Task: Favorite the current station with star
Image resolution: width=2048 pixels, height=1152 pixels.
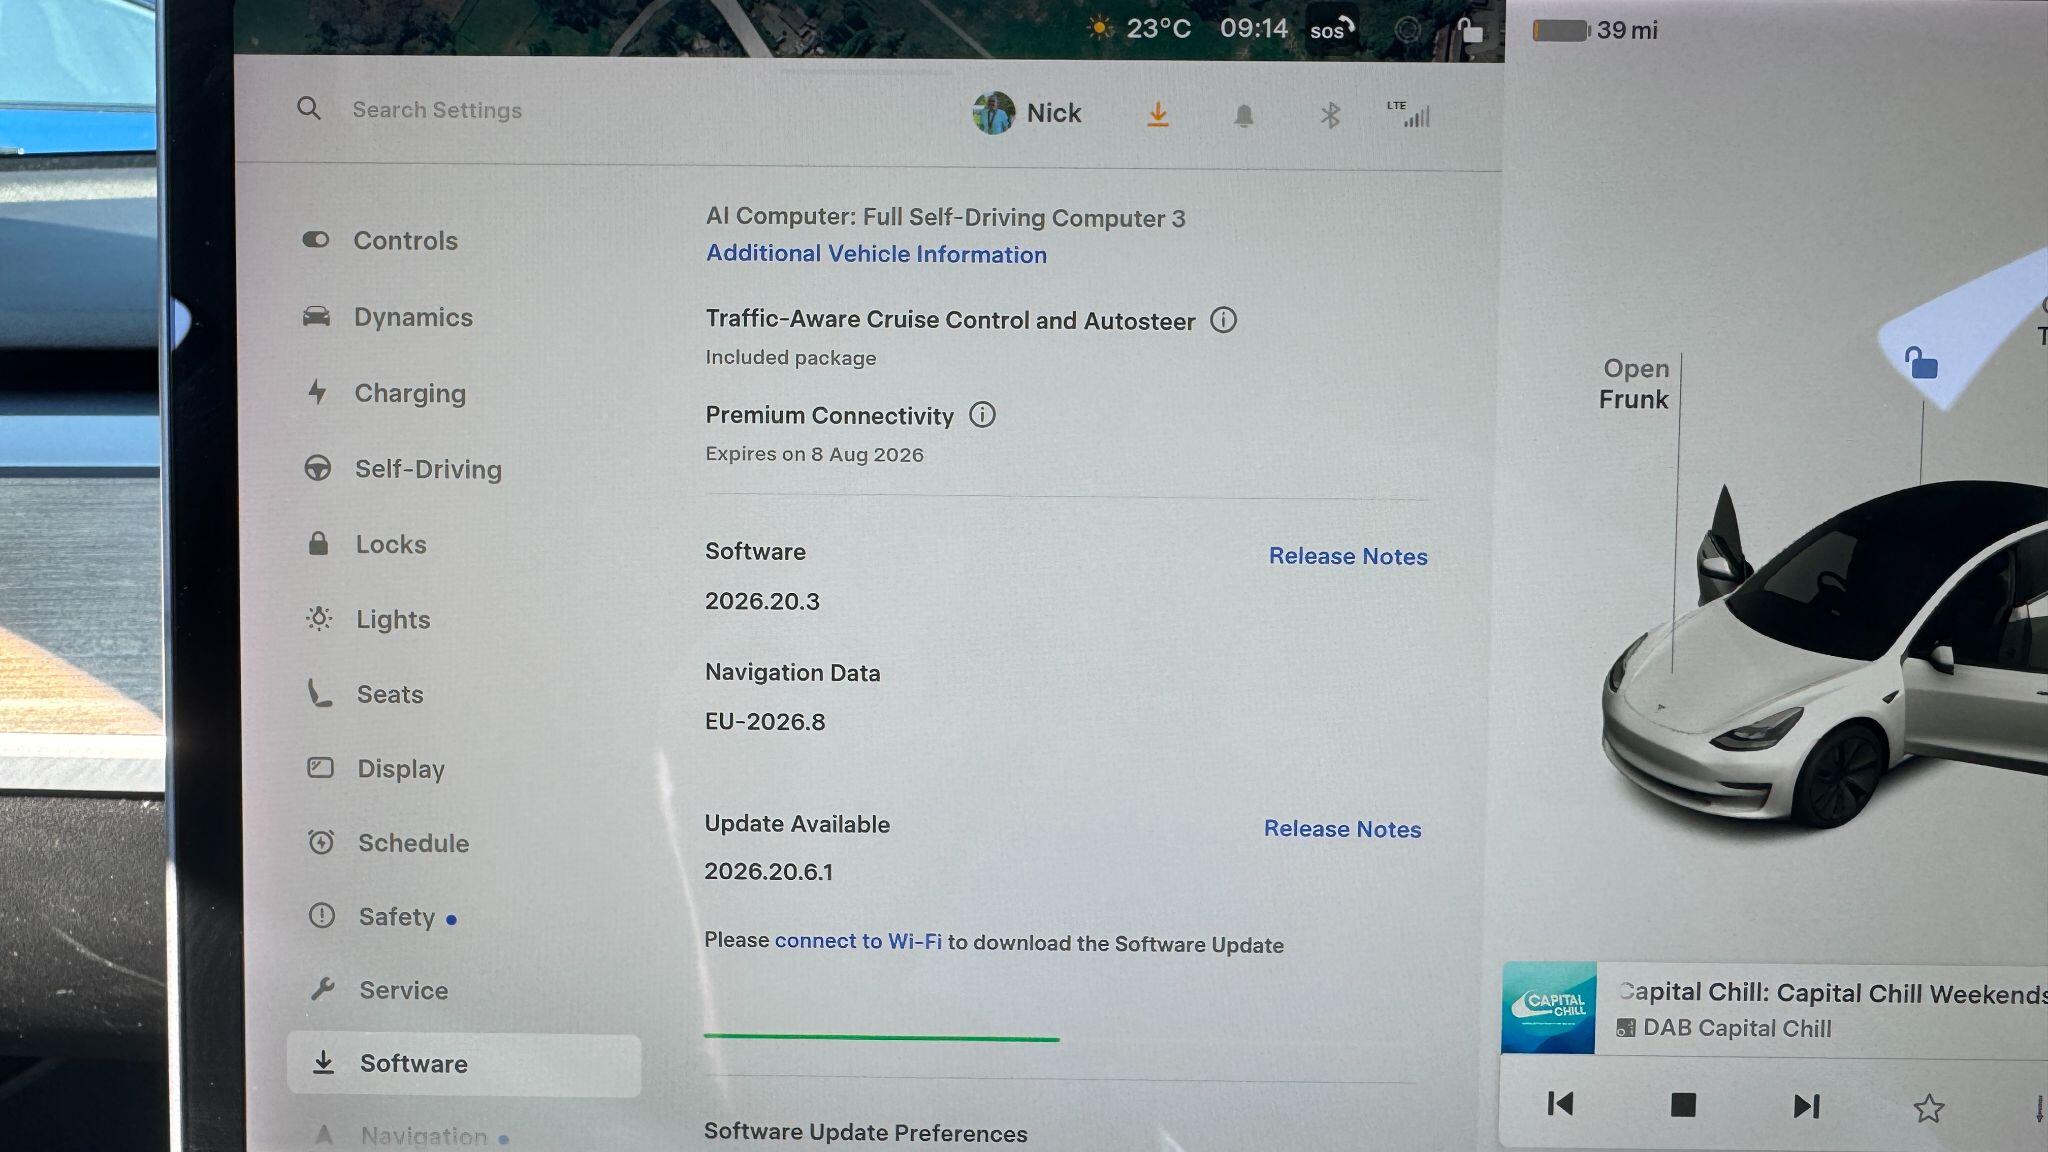Action: (1928, 1108)
